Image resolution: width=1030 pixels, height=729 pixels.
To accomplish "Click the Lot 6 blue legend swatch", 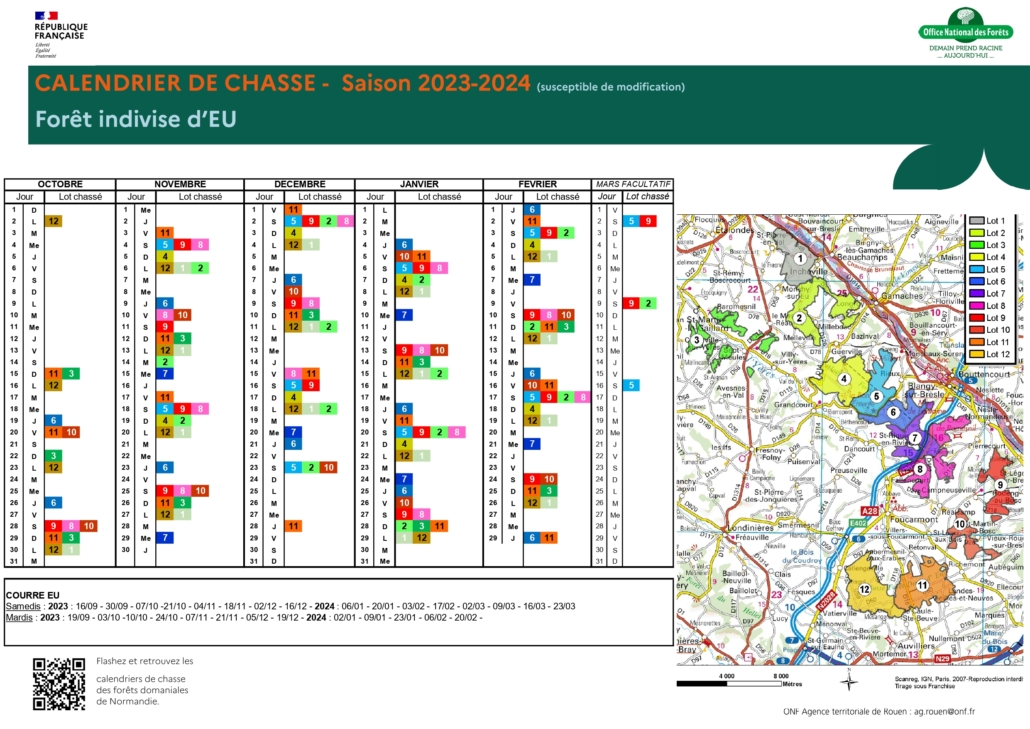I will pyautogui.click(x=977, y=282).
